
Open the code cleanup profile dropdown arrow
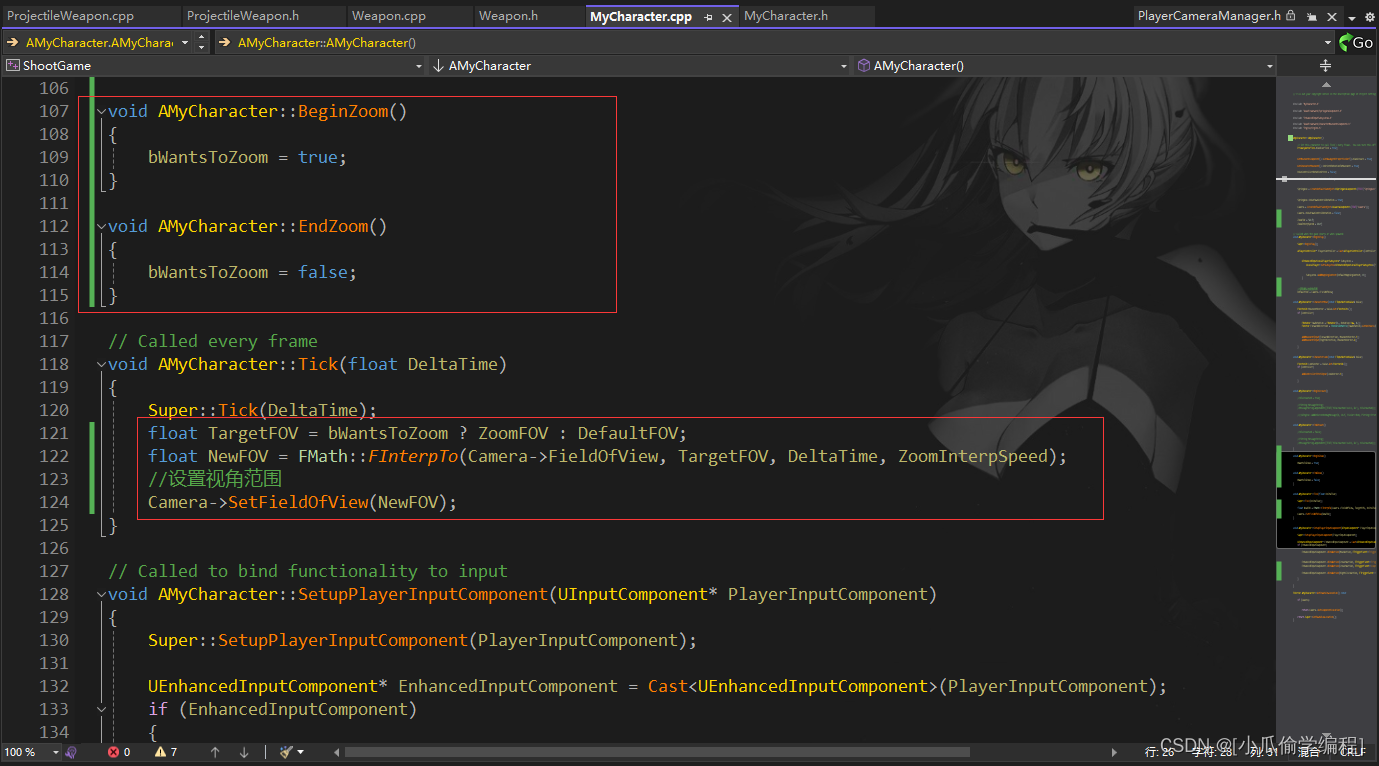click(301, 752)
